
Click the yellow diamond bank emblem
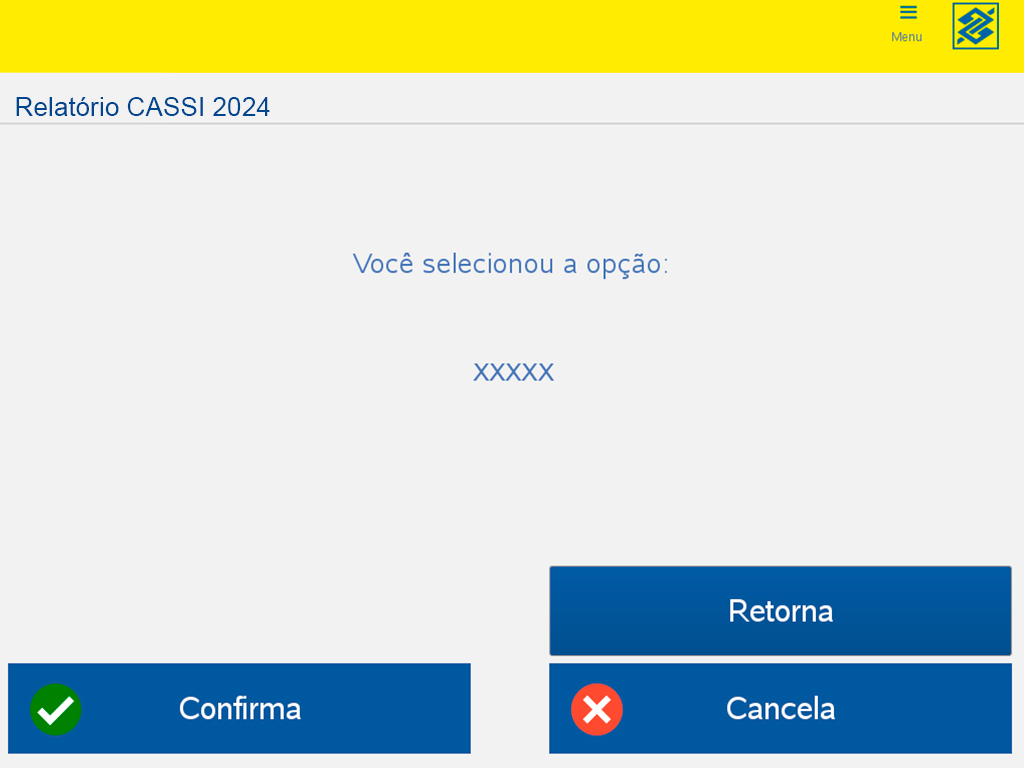tap(975, 26)
